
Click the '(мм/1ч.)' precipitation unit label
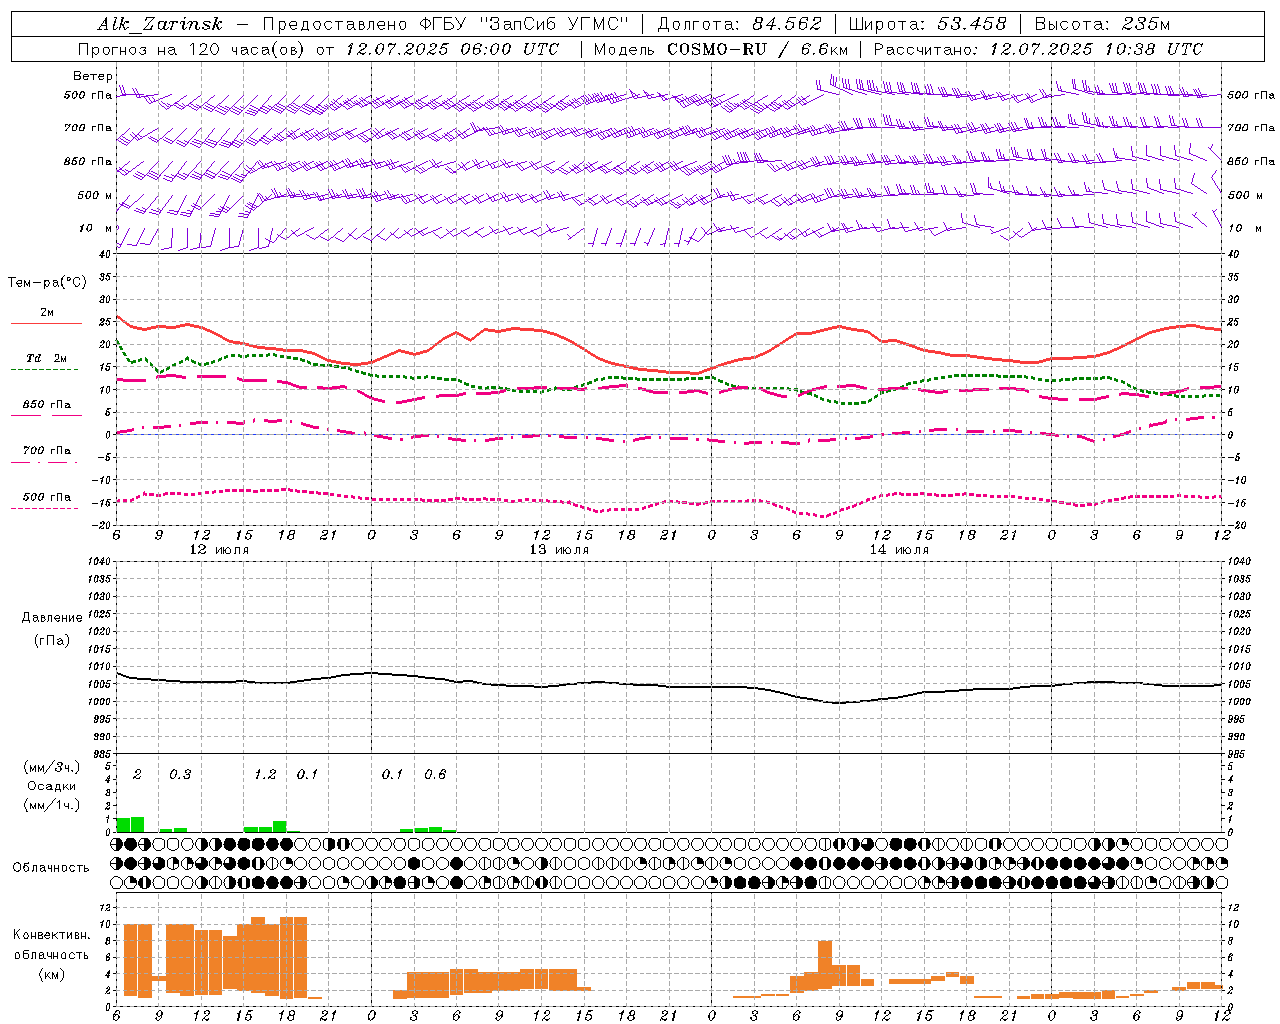tap(51, 805)
